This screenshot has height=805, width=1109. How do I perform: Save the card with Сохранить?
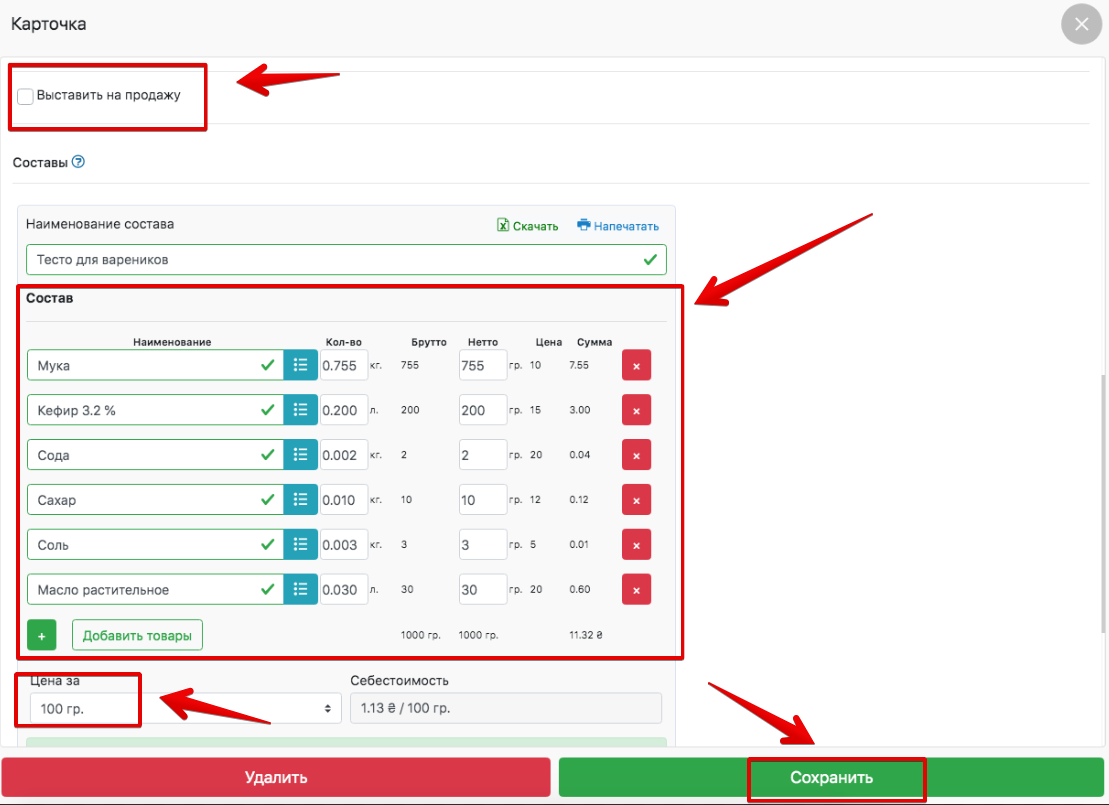tap(831, 777)
